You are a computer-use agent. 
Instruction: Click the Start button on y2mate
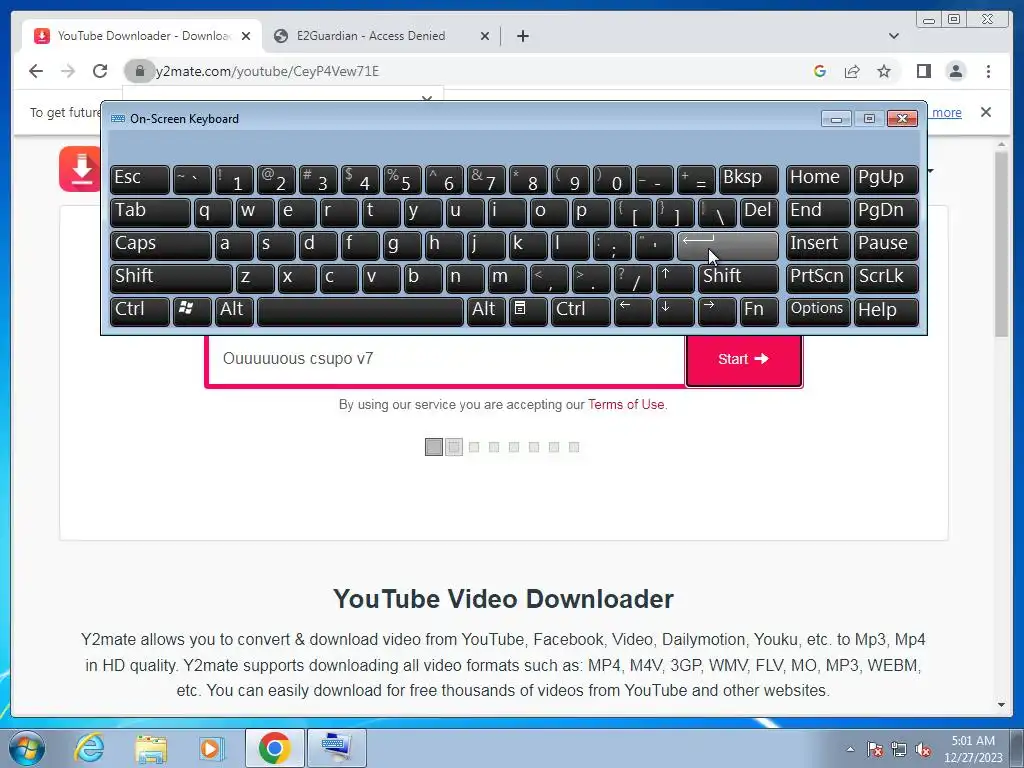(x=743, y=359)
